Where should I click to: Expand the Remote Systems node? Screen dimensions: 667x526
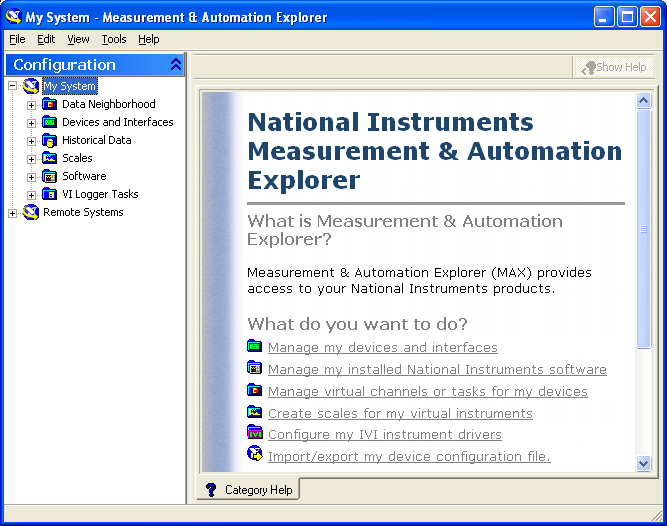[x=13, y=213]
